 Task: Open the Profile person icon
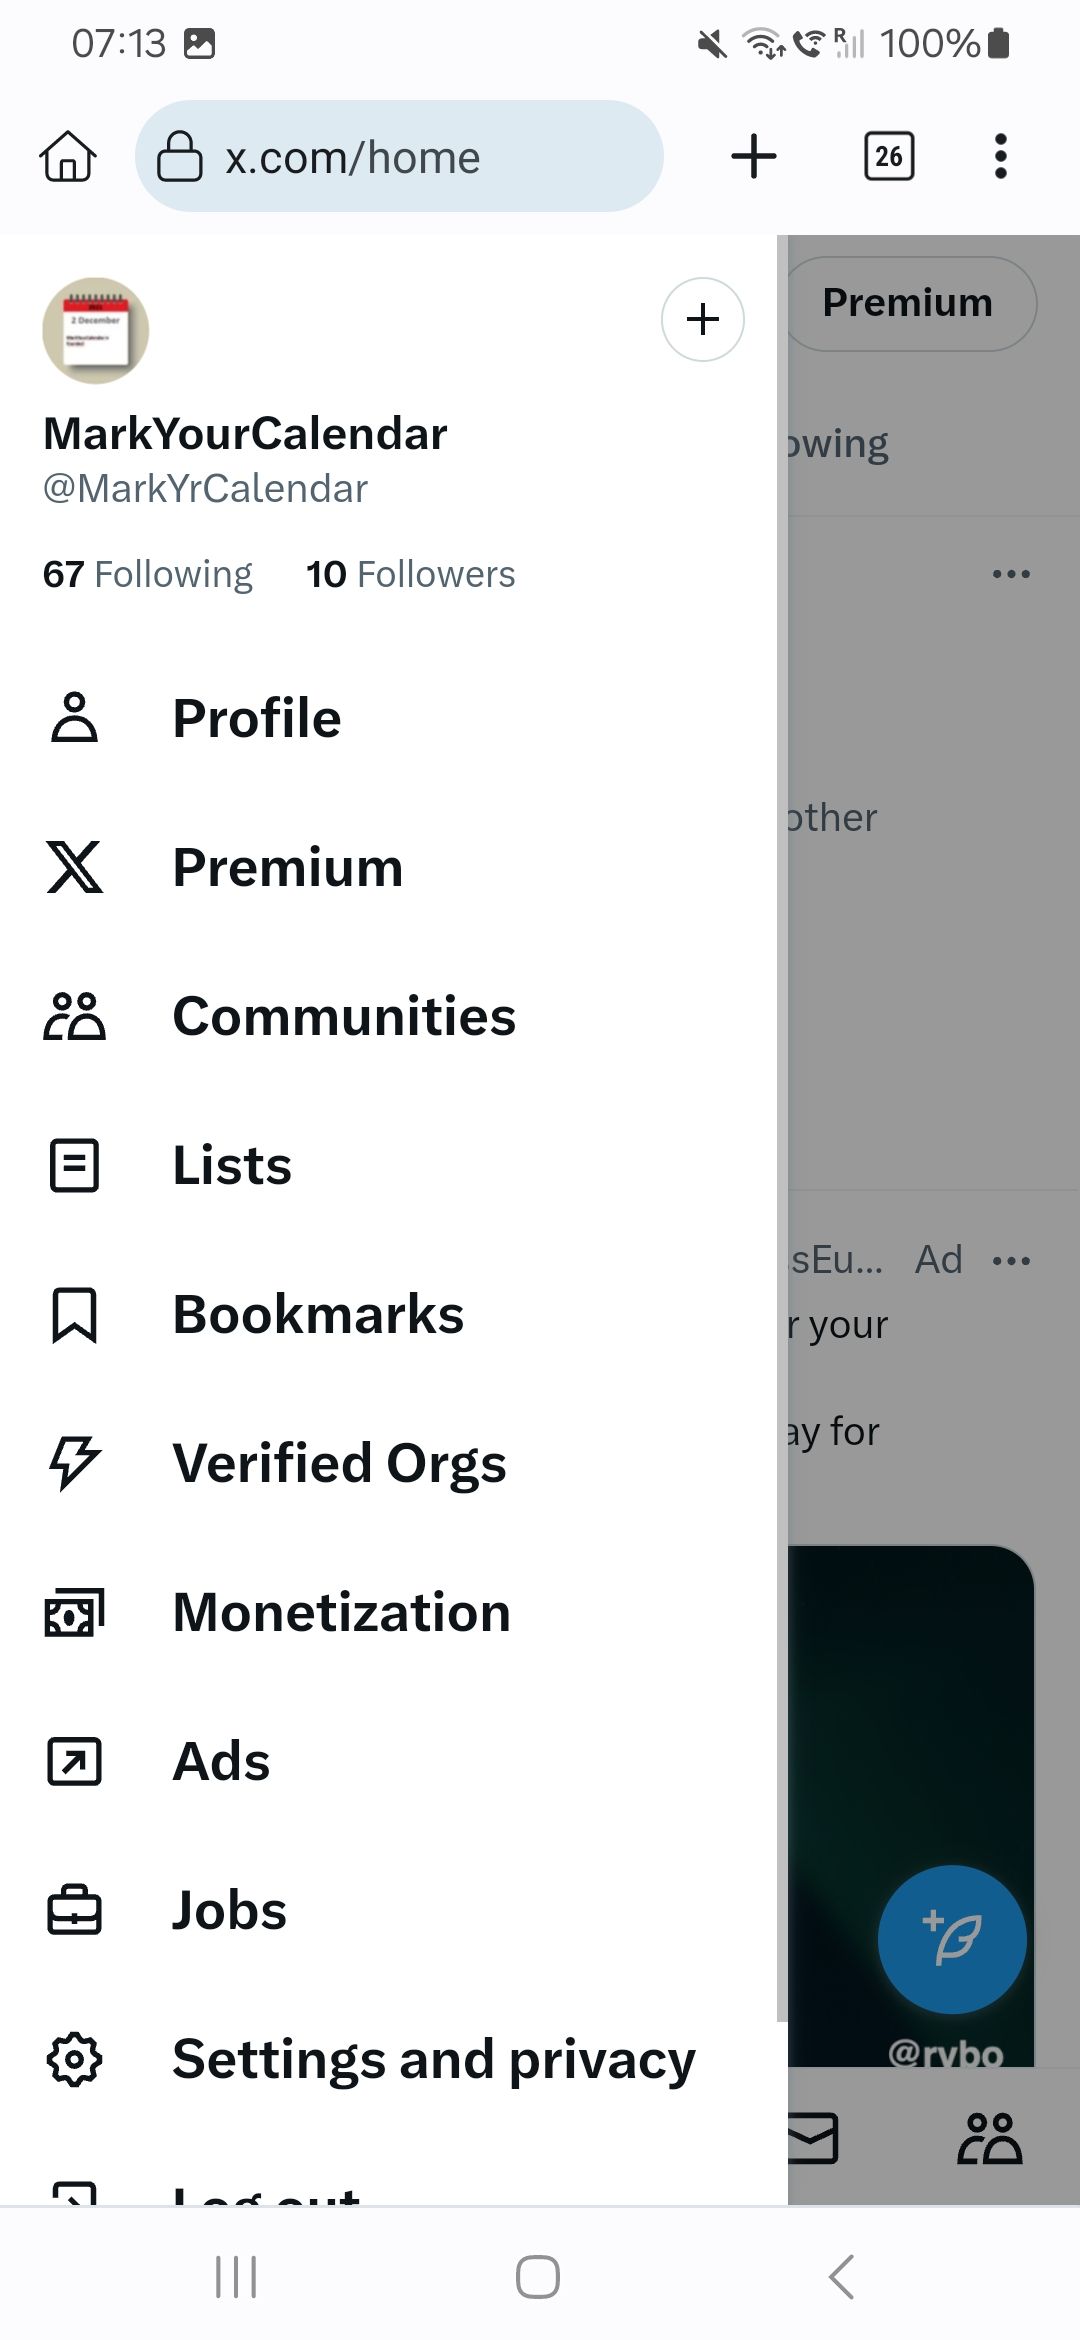(x=74, y=717)
